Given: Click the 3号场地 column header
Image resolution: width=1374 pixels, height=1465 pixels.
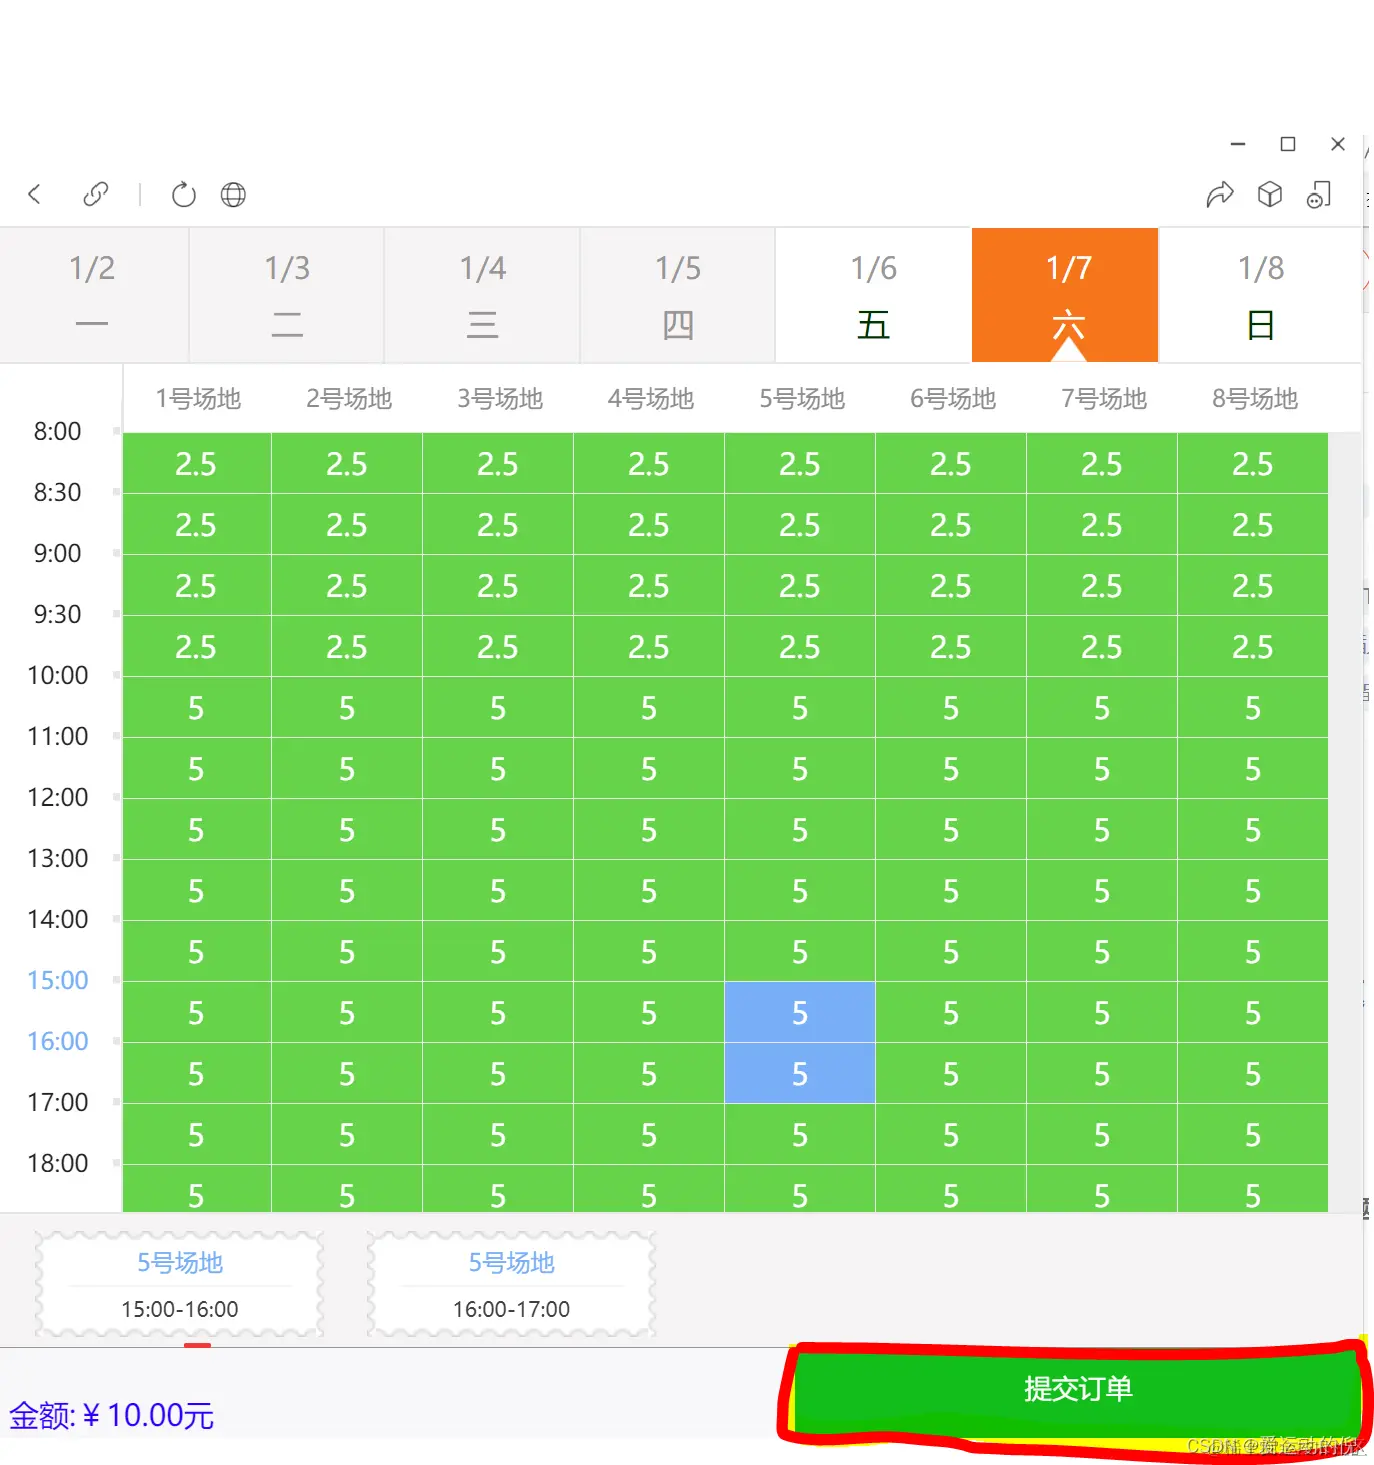Looking at the screenshot, I should pos(500,399).
